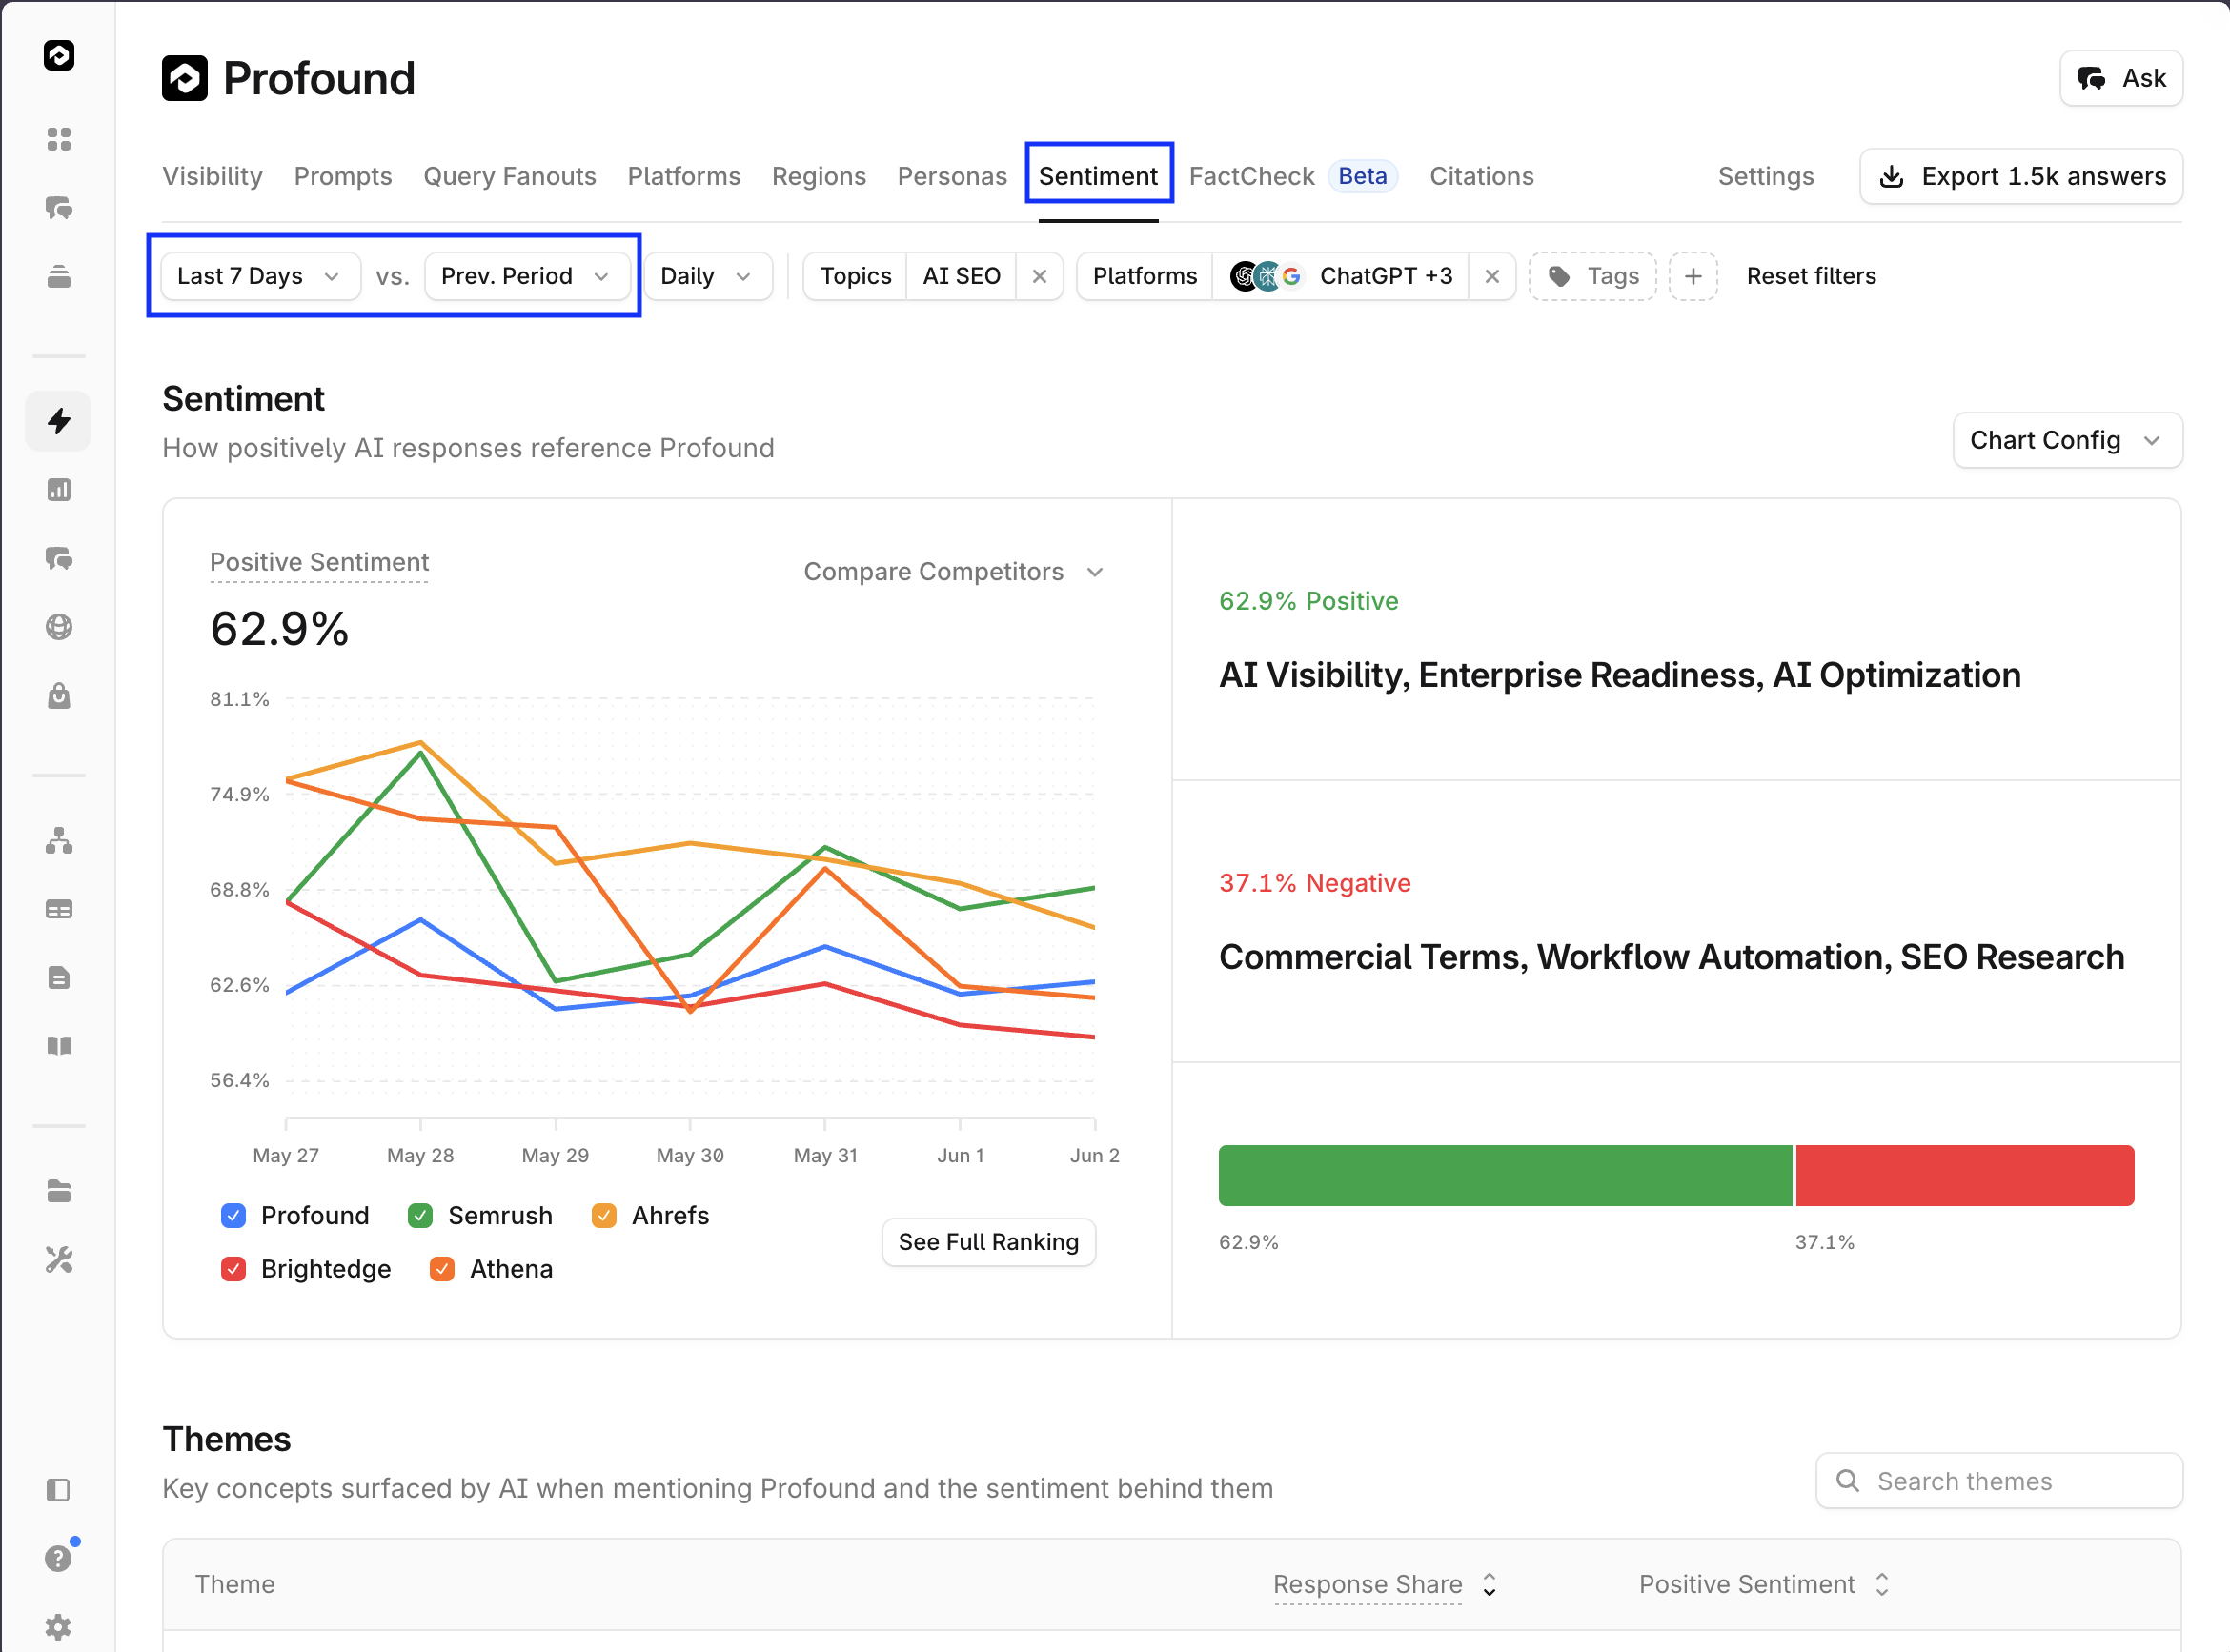
Task: Add a Tags filter
Action: point(1592,276)
